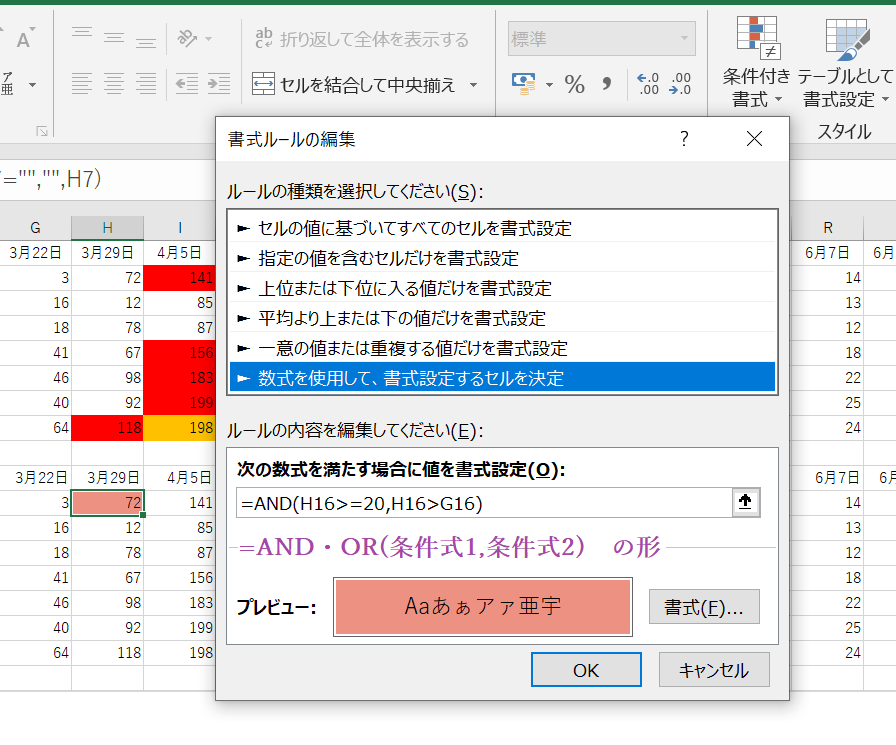Click column H header
Viewport: 896px width, 745px height.
point(107,228)
